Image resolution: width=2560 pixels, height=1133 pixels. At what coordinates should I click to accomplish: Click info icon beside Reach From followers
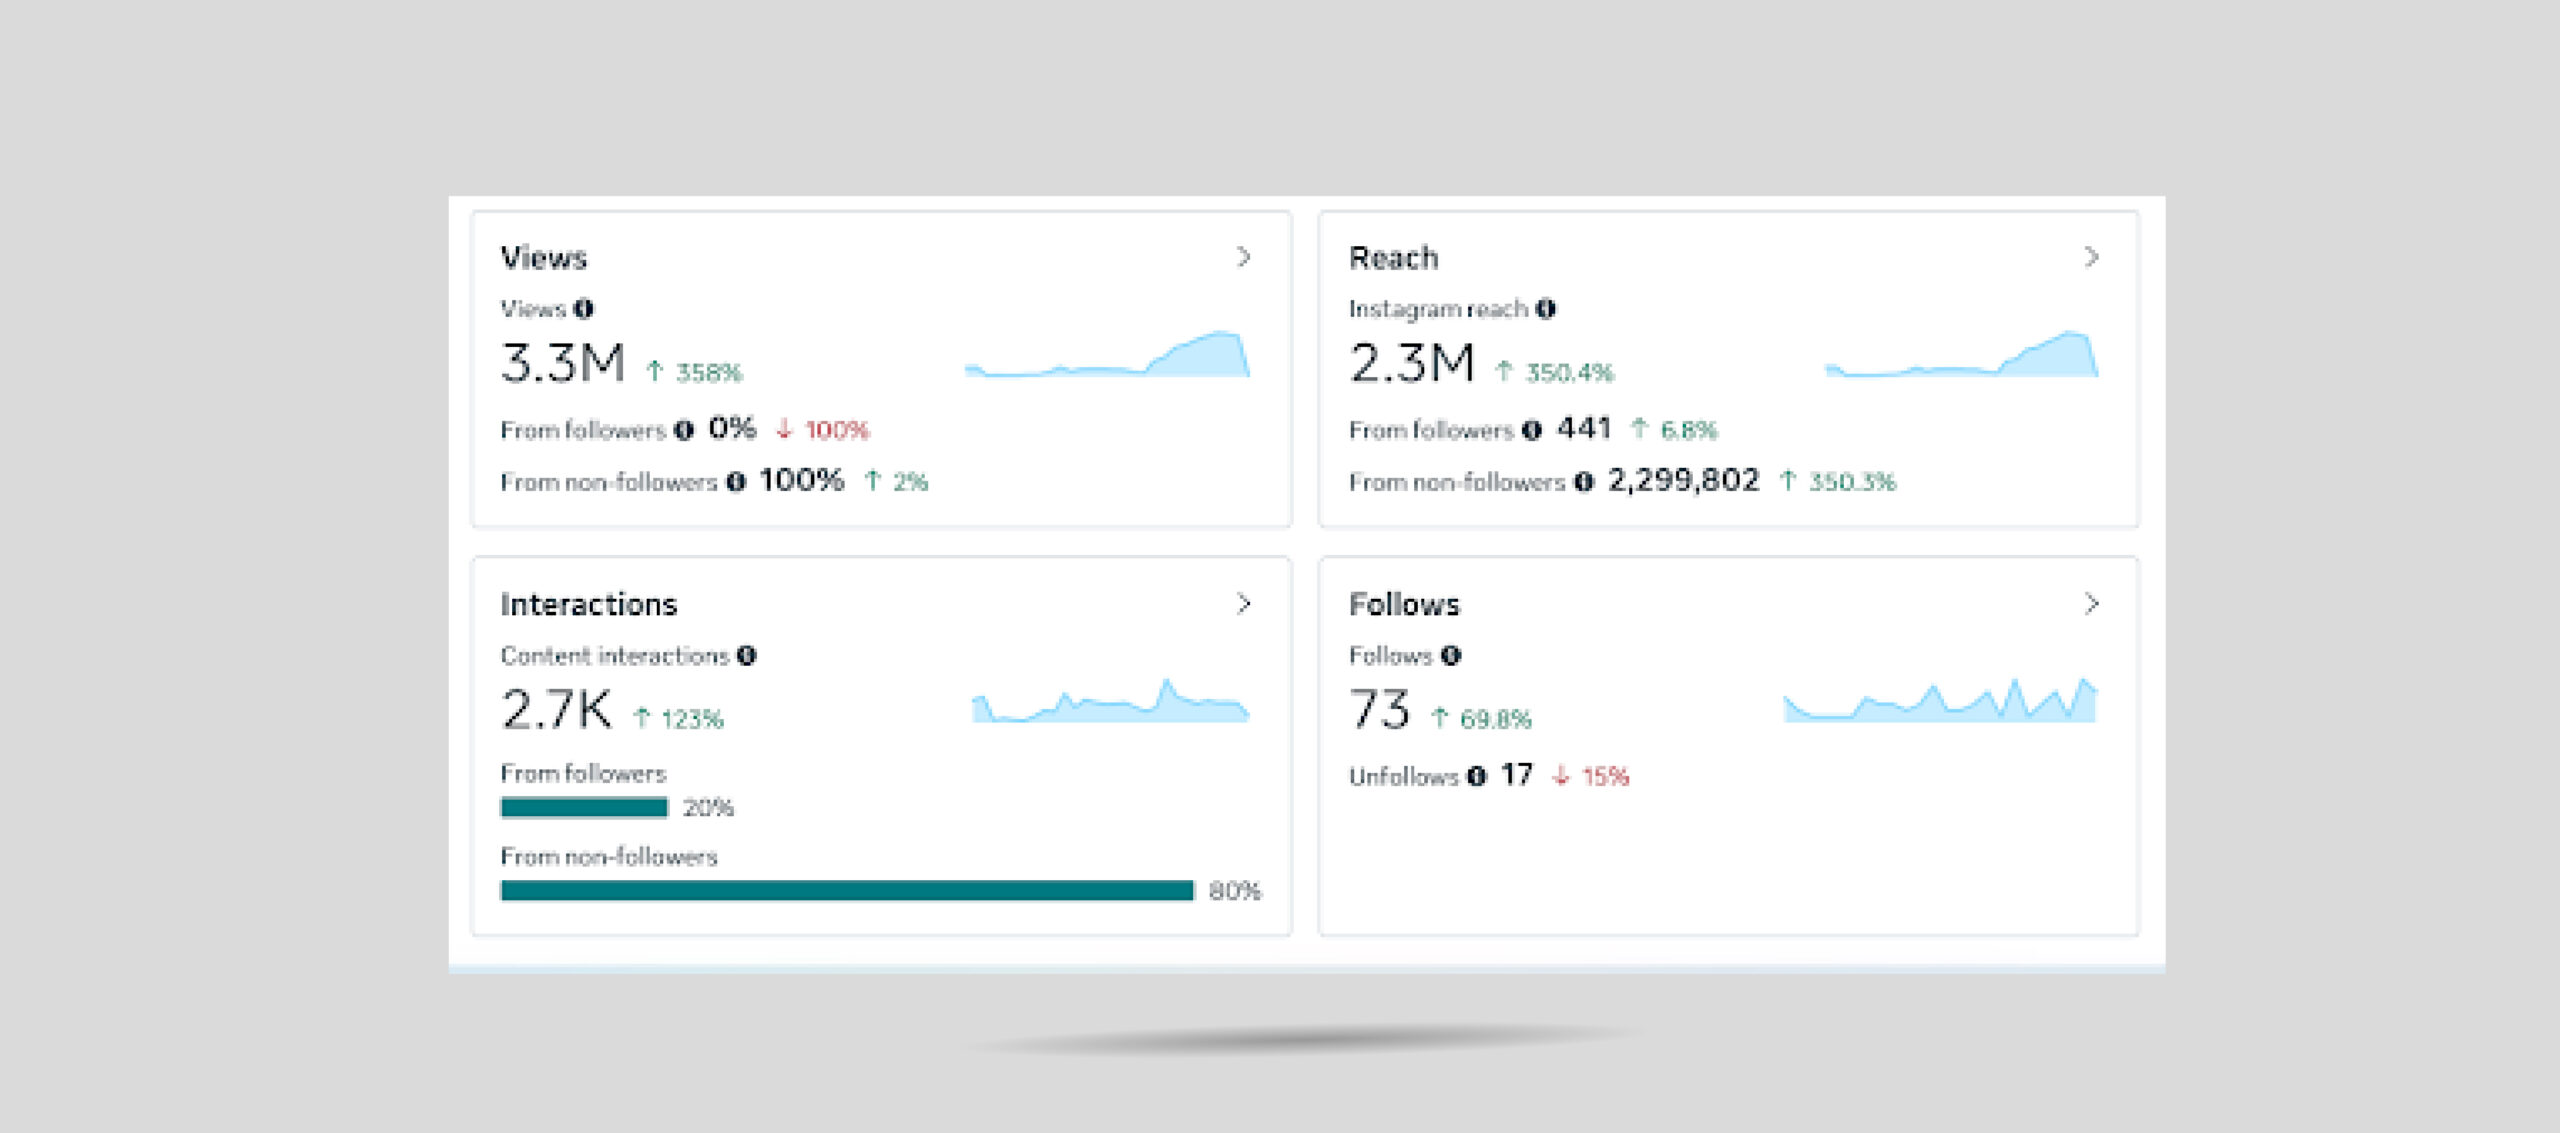click(1532, 430)
